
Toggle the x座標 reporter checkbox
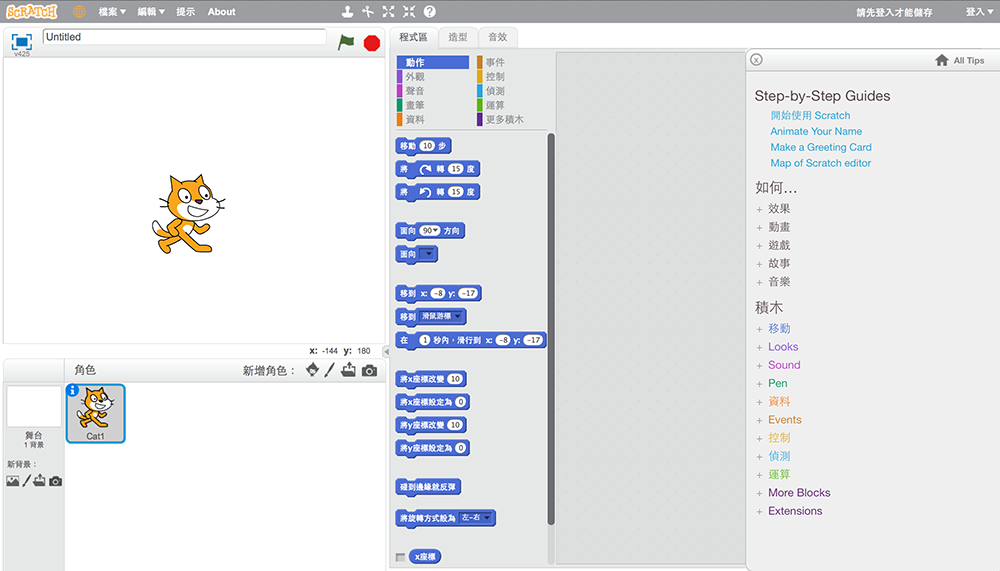click(x=401, y=557)
